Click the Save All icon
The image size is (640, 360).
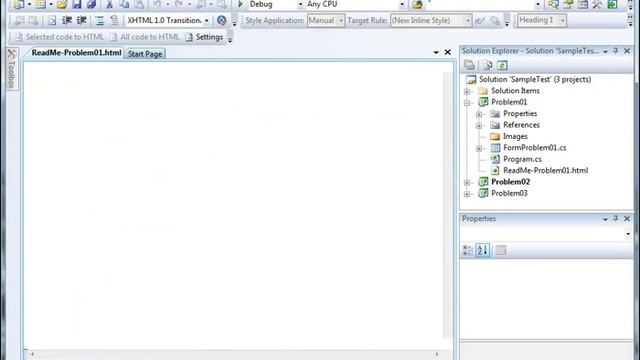tap(91, 4)
